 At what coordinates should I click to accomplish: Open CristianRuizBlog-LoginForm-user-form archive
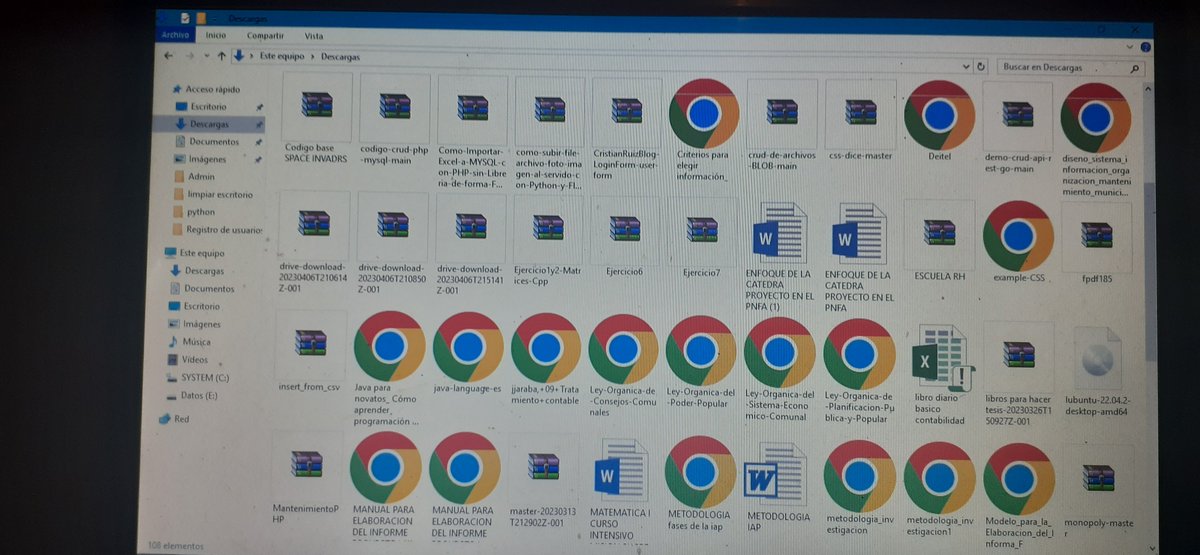(x=626, y=128)
